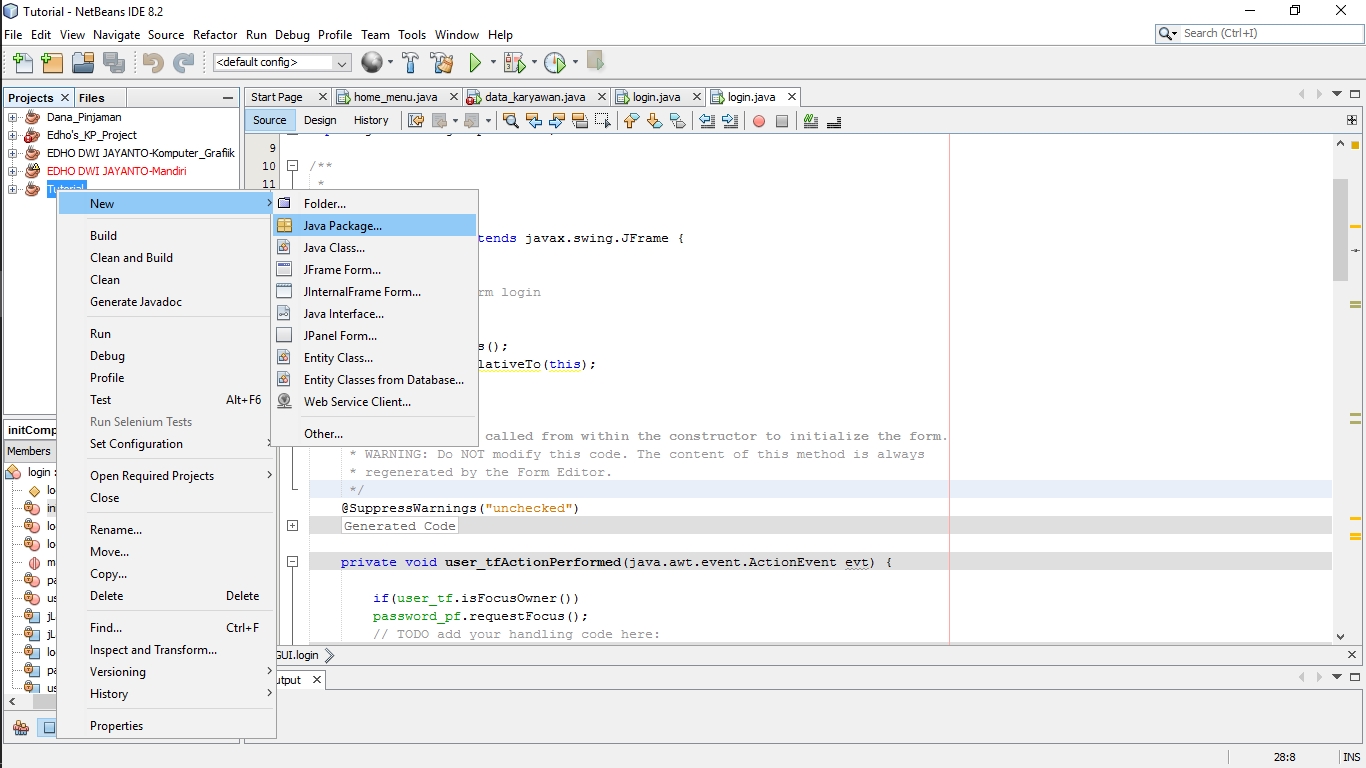Choose Entity Classes from Database option
This screenshot has height=768, width=1366.
[x=375, y=380]
